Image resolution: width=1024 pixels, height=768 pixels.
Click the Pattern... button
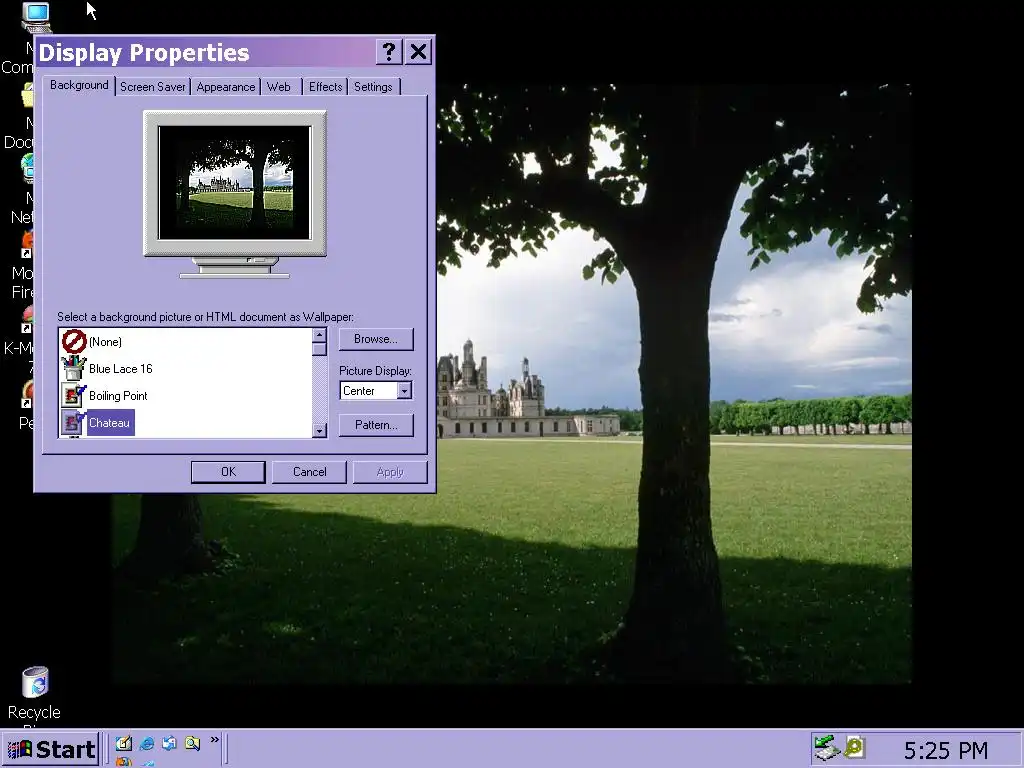376,424
